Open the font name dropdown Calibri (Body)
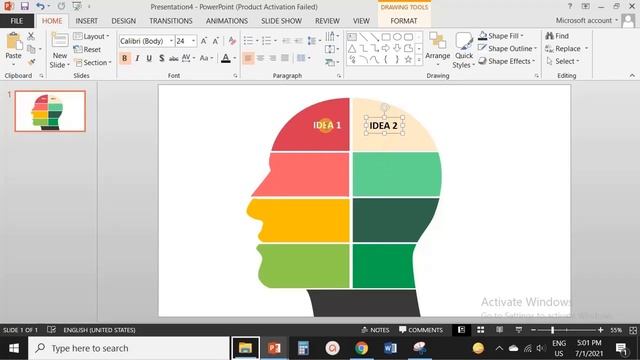 171,41
